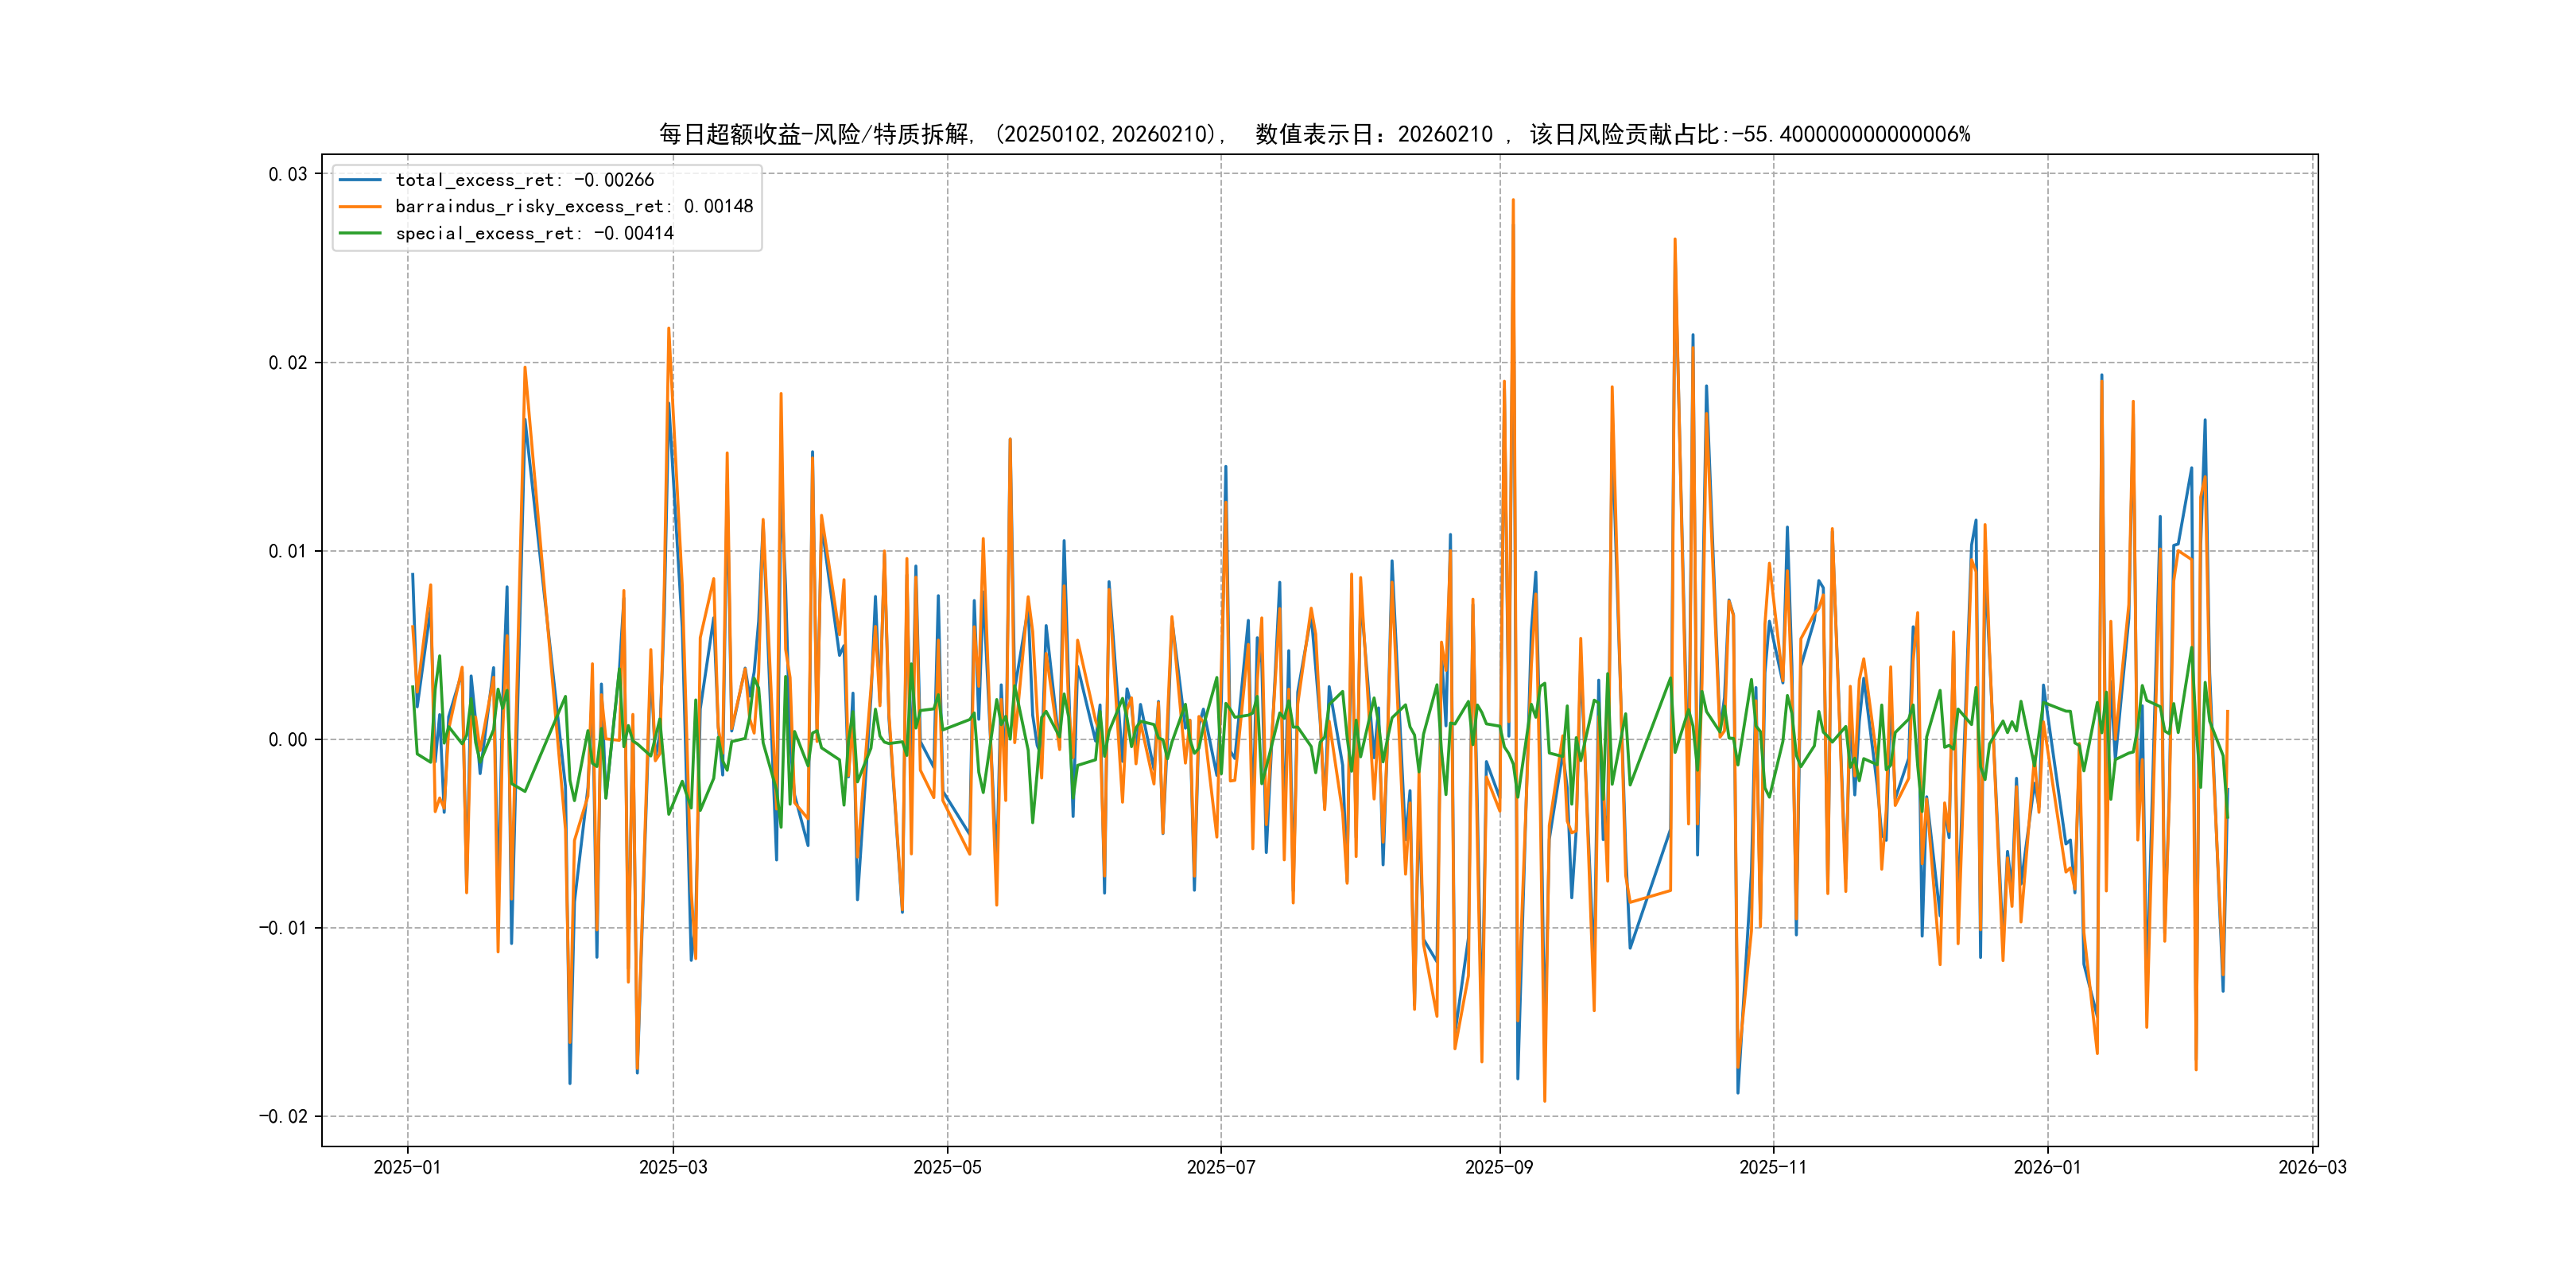
Task: Click the 2025-11 x-axis tick label
Action: (x=1773, y=1167)
